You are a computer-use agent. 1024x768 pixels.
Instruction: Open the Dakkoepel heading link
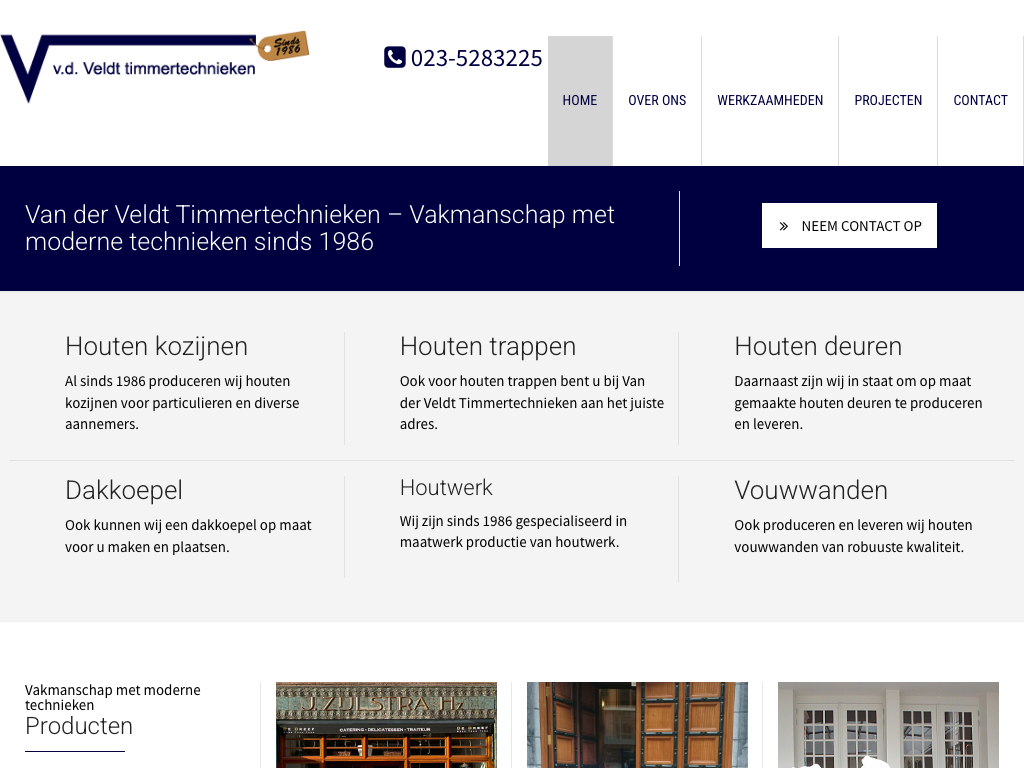click(124, 490)
